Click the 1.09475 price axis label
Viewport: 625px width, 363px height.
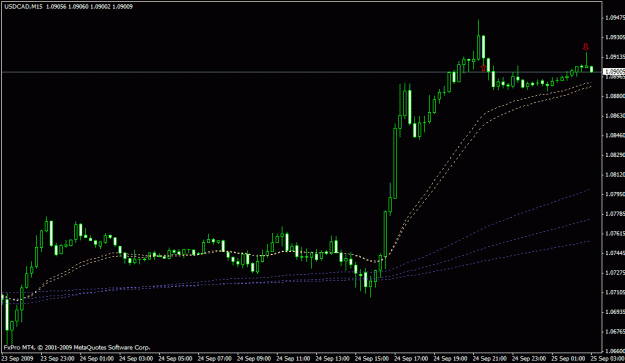tap(615, 18)
